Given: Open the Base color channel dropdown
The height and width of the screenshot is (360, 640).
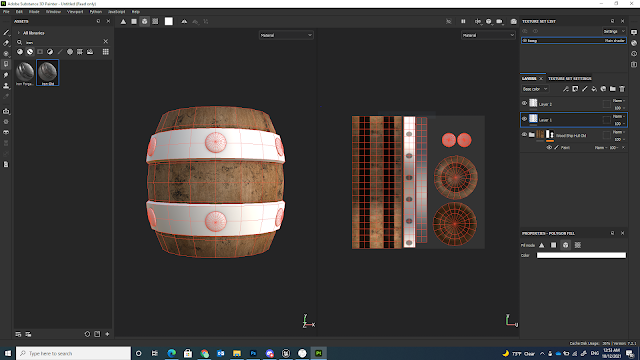Looking at the screenshot, I should (535, 89).
